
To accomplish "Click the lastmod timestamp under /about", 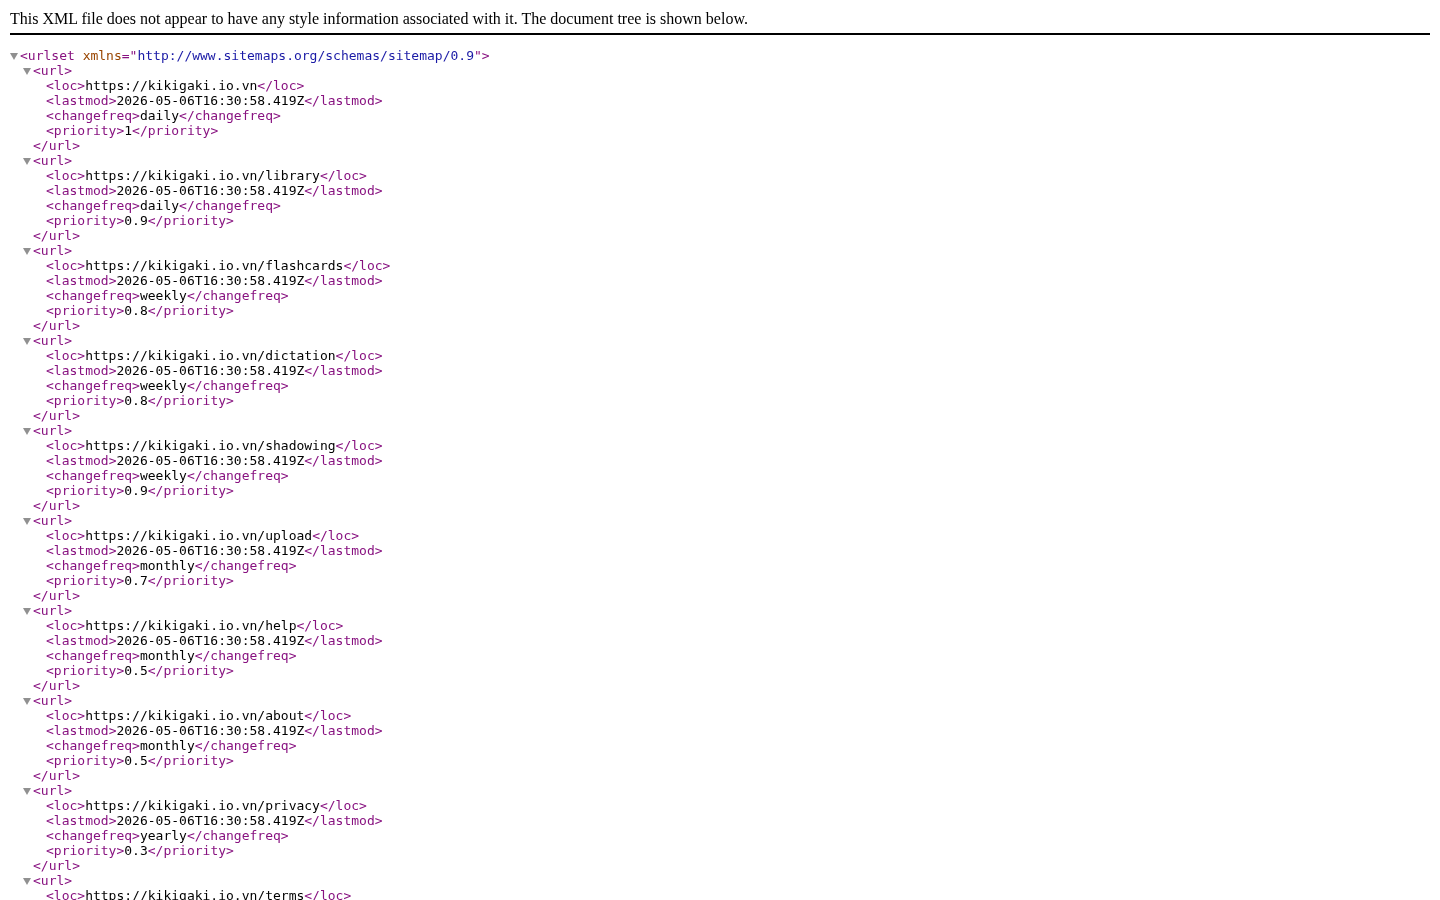I will [x=210, y=731].
